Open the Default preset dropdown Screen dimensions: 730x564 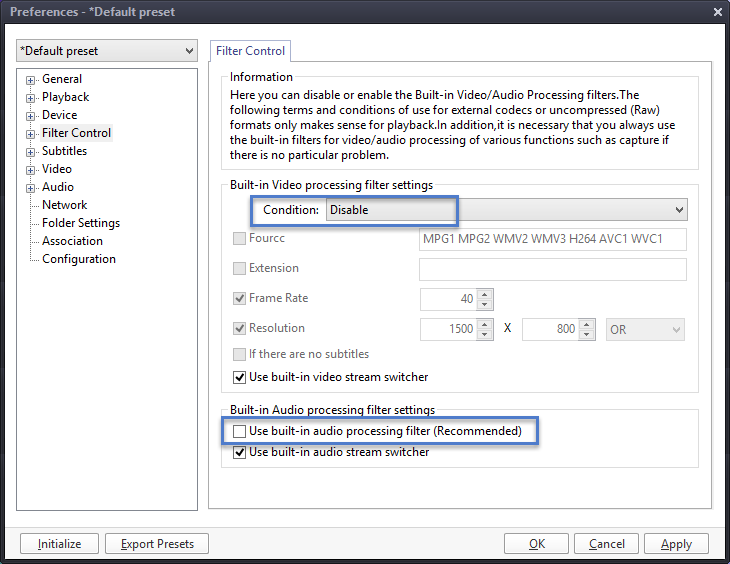pyautogui.click(x=107, y=51)
